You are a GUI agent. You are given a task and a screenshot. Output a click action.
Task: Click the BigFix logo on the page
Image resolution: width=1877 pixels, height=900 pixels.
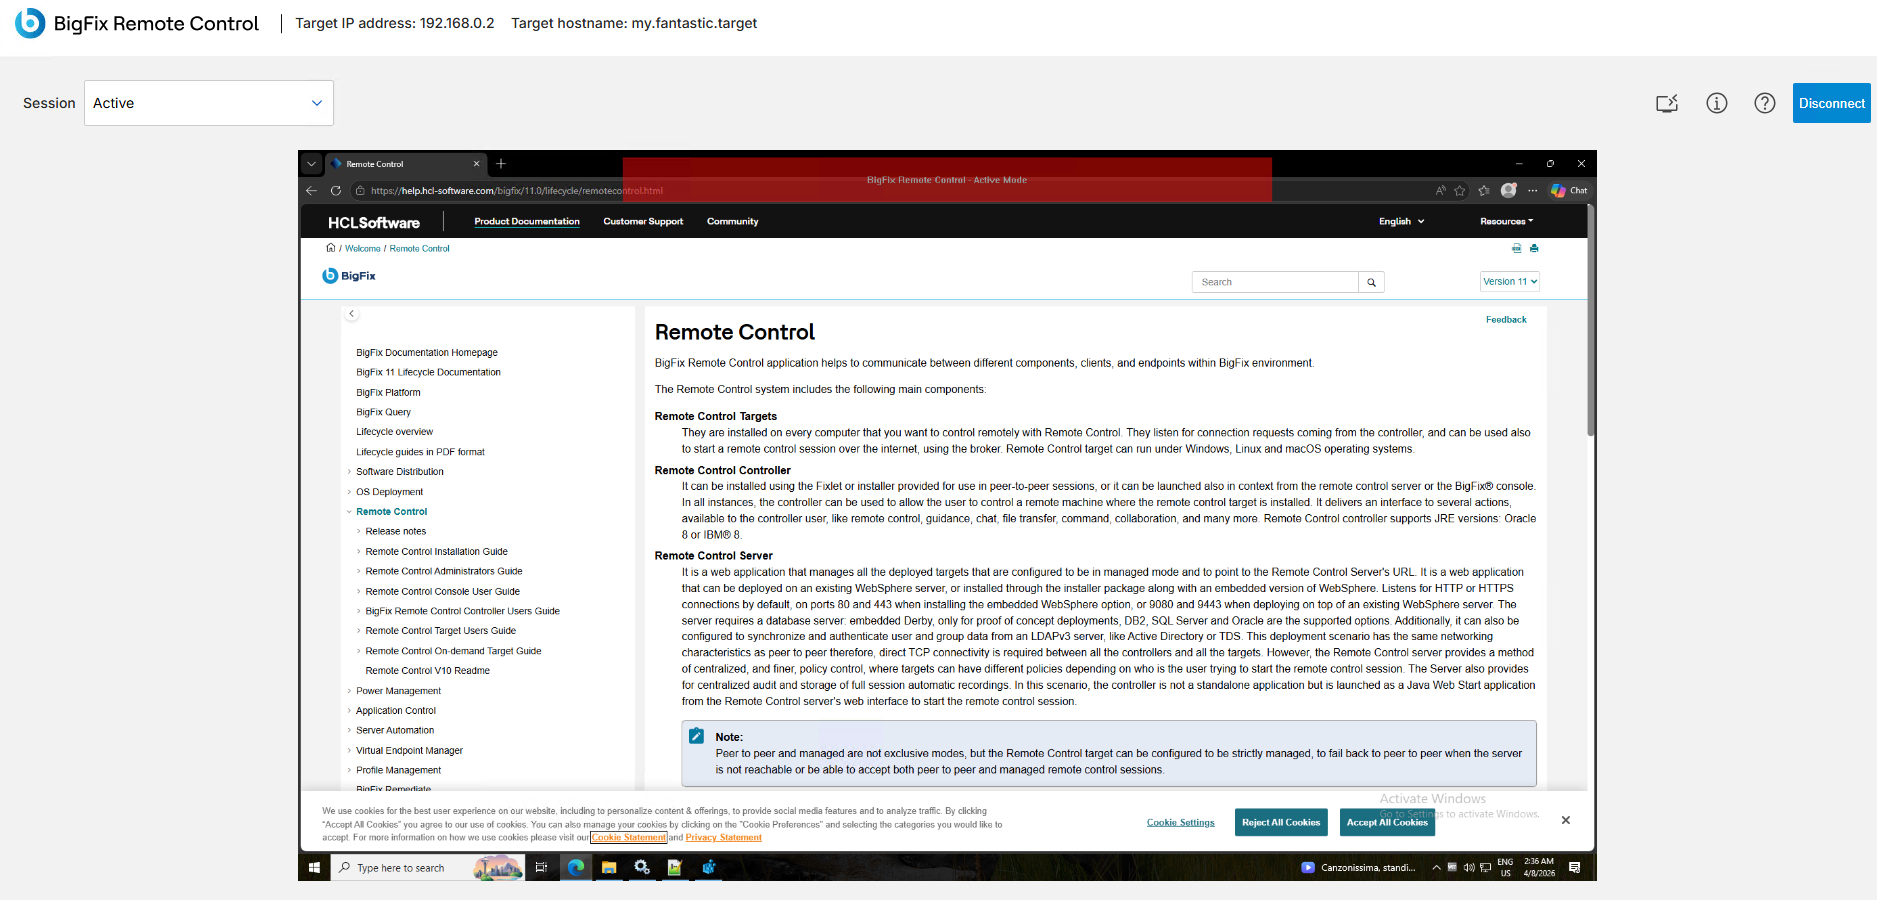tap(349, 276)
